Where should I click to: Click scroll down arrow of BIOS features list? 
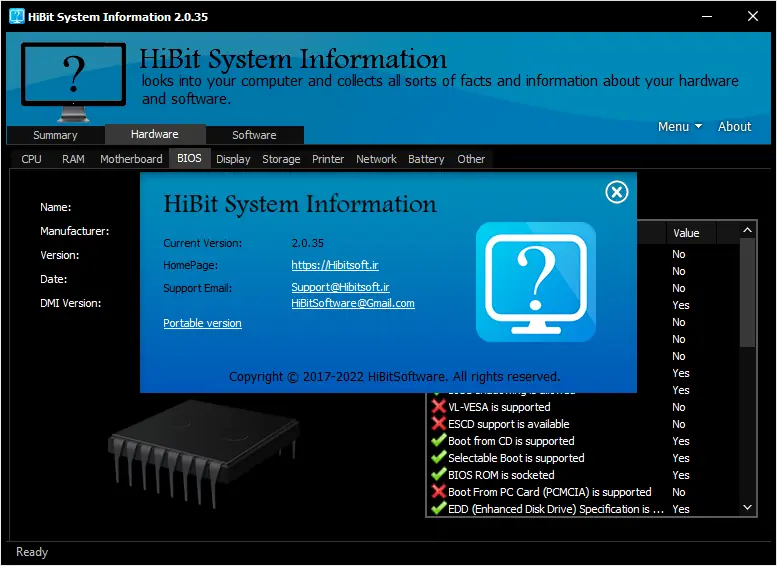[747, 508]
